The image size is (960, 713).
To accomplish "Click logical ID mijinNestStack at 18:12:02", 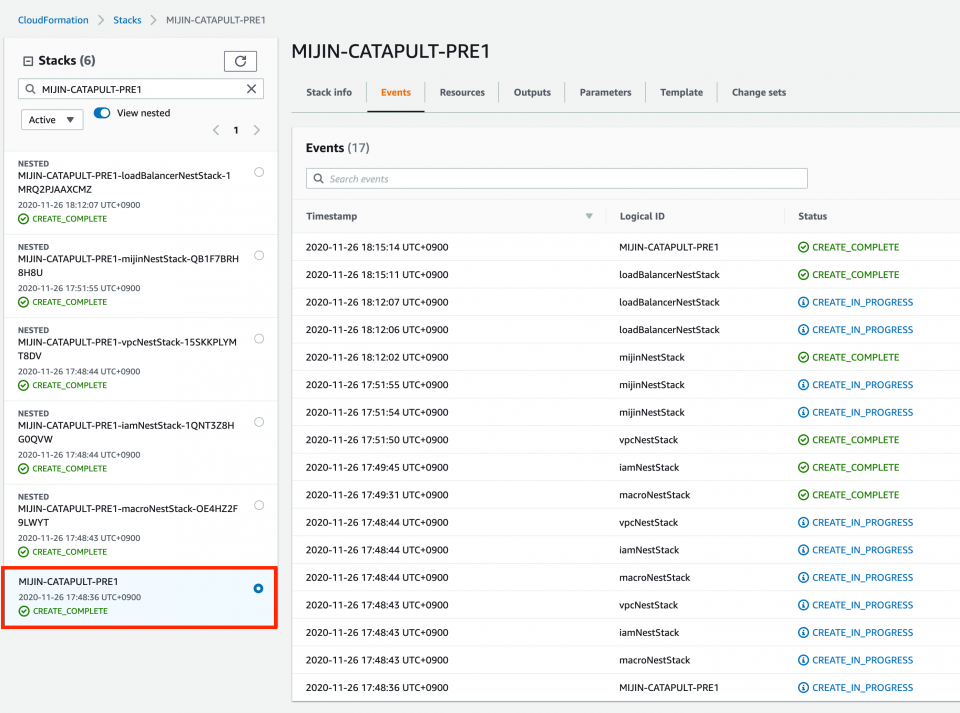I will (x=652, y=357).
